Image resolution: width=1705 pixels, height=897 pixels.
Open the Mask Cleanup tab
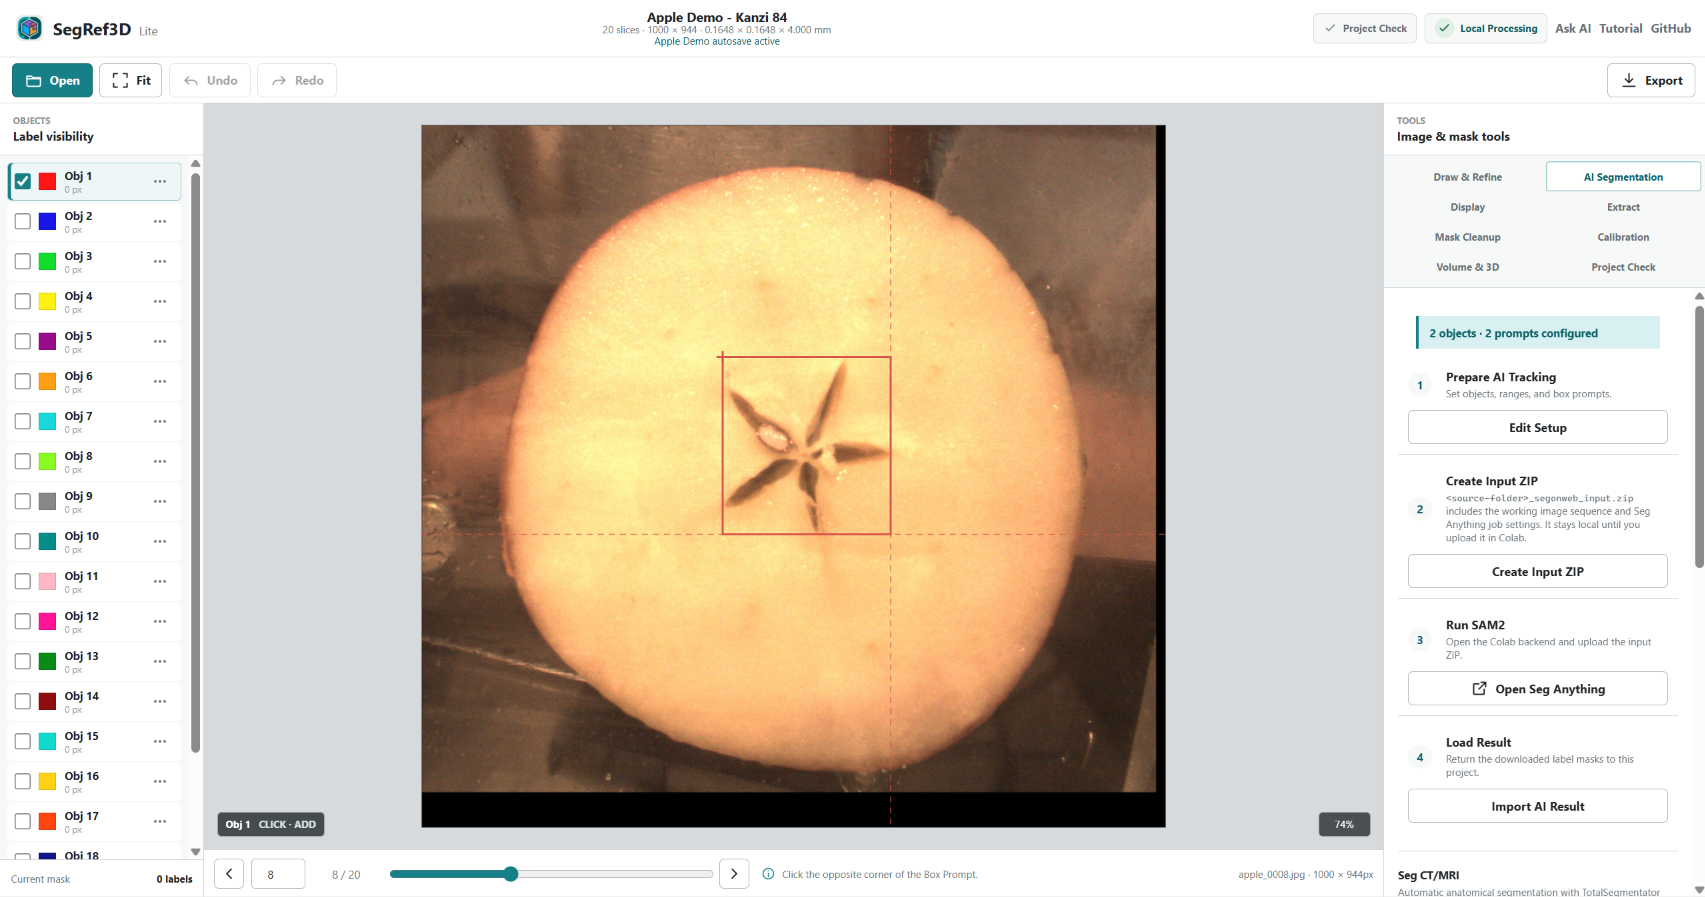1467,237
